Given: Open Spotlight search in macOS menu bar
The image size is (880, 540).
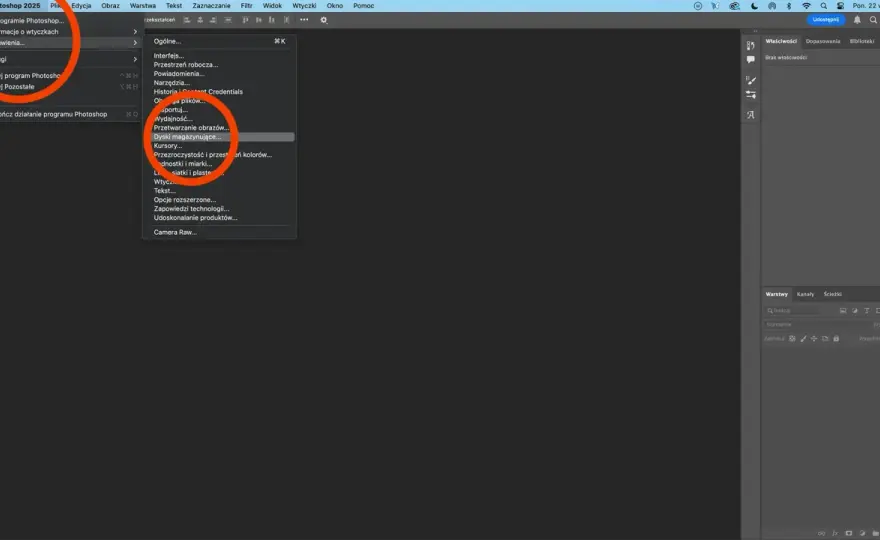Looking at the screenshot, I should point(823,6).
